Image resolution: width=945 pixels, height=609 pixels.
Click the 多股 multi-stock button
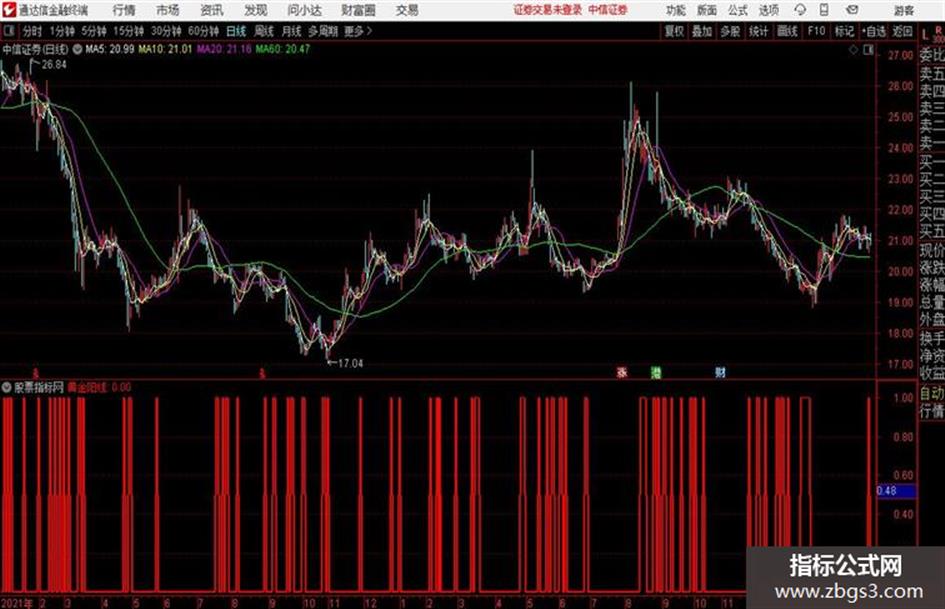tap(730, 31)
